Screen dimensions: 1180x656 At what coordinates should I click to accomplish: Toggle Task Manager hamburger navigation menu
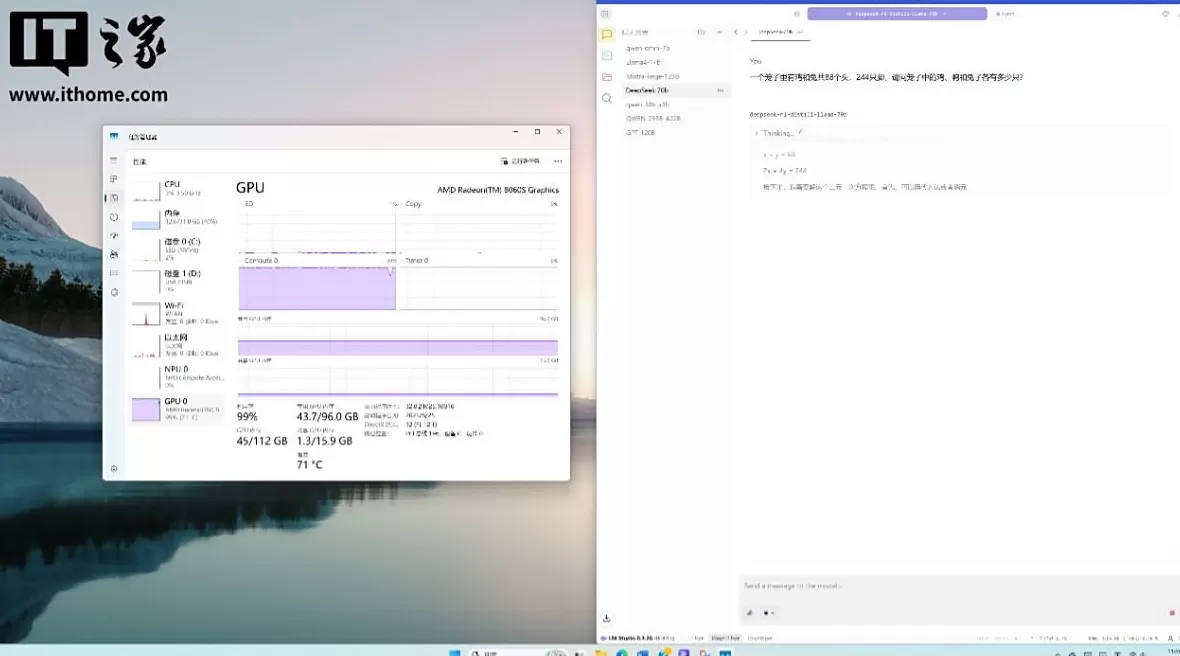click(x=114, y=160)
